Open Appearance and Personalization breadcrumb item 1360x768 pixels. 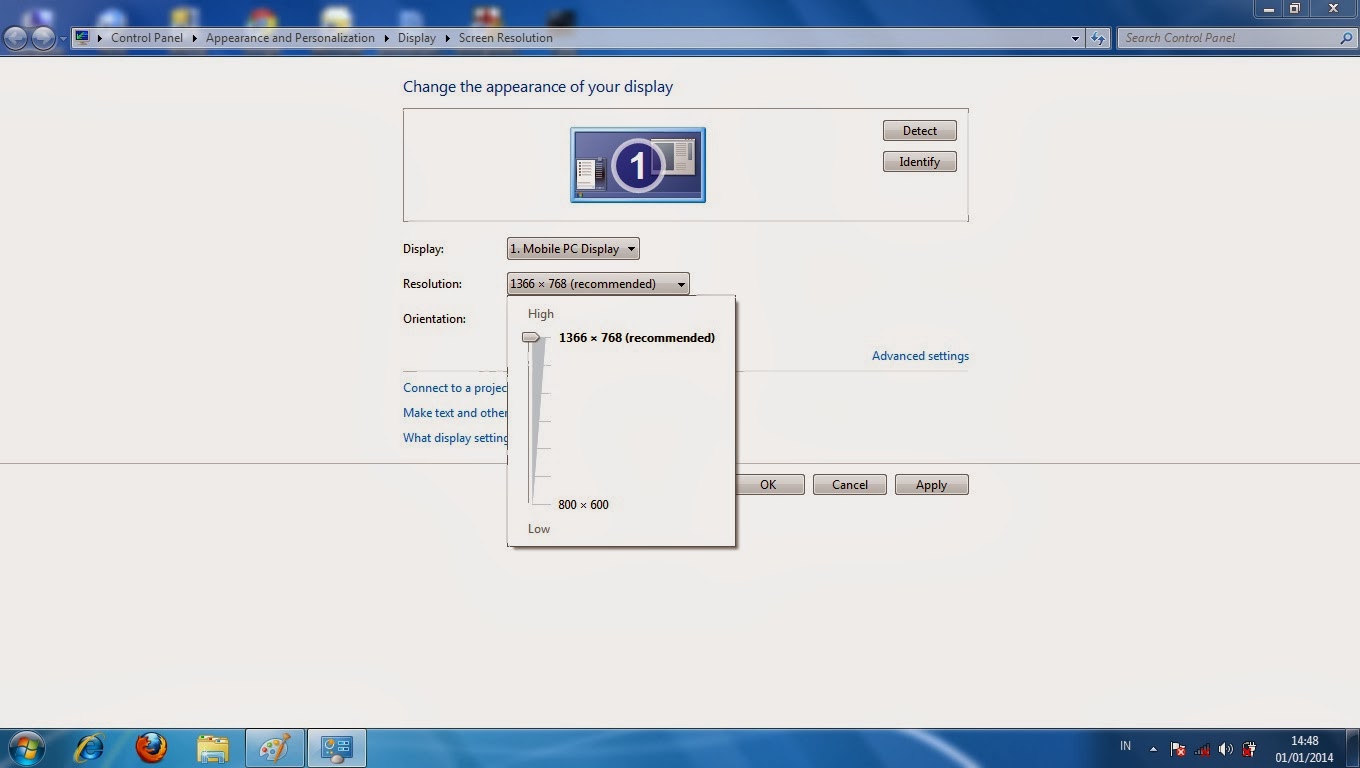[290, 37]
